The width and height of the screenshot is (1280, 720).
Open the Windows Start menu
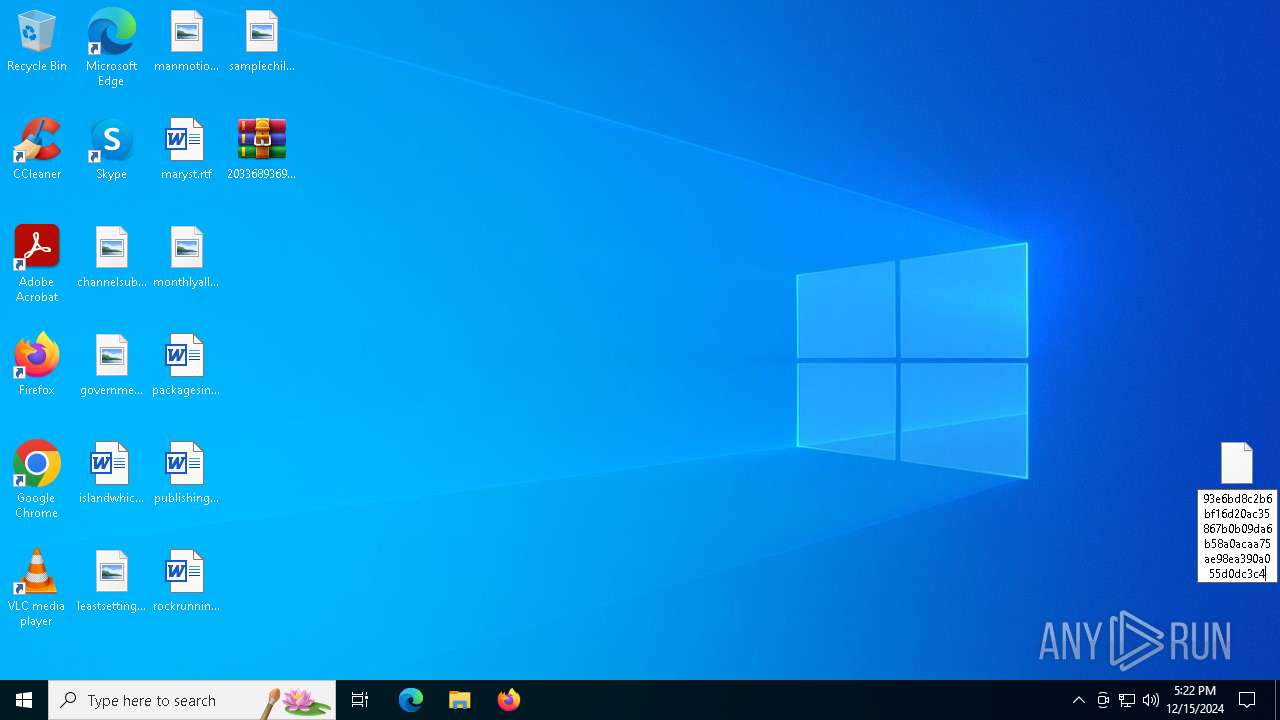24,700
